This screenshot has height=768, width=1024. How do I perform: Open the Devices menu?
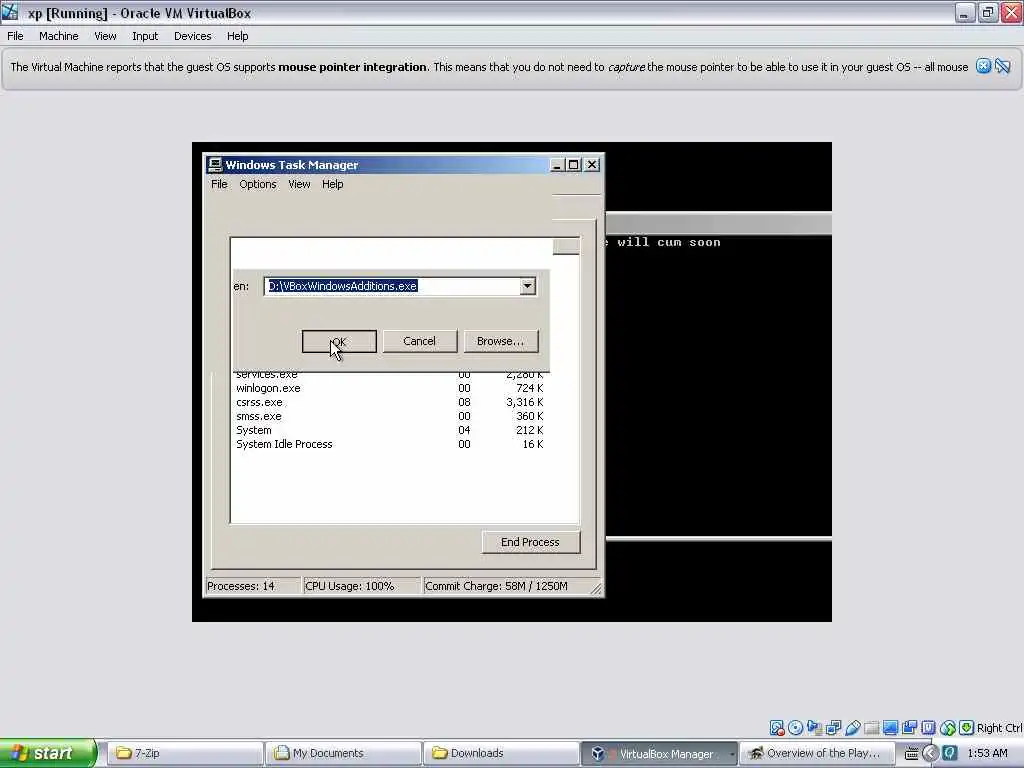193,36
